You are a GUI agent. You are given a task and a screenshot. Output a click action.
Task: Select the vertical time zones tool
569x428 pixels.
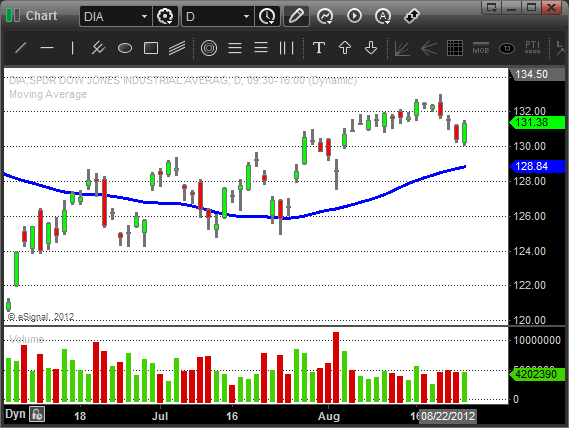pyautogui.click(x=286, y=48)
